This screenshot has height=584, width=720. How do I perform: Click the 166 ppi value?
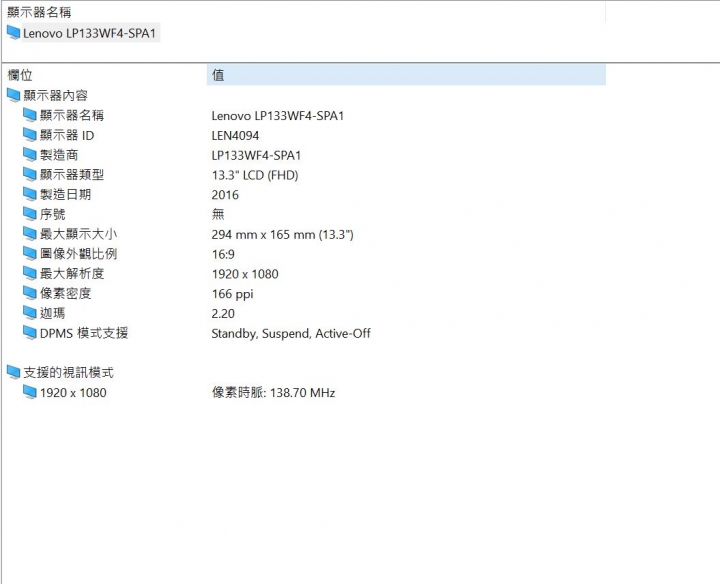[x=232, y=294]
